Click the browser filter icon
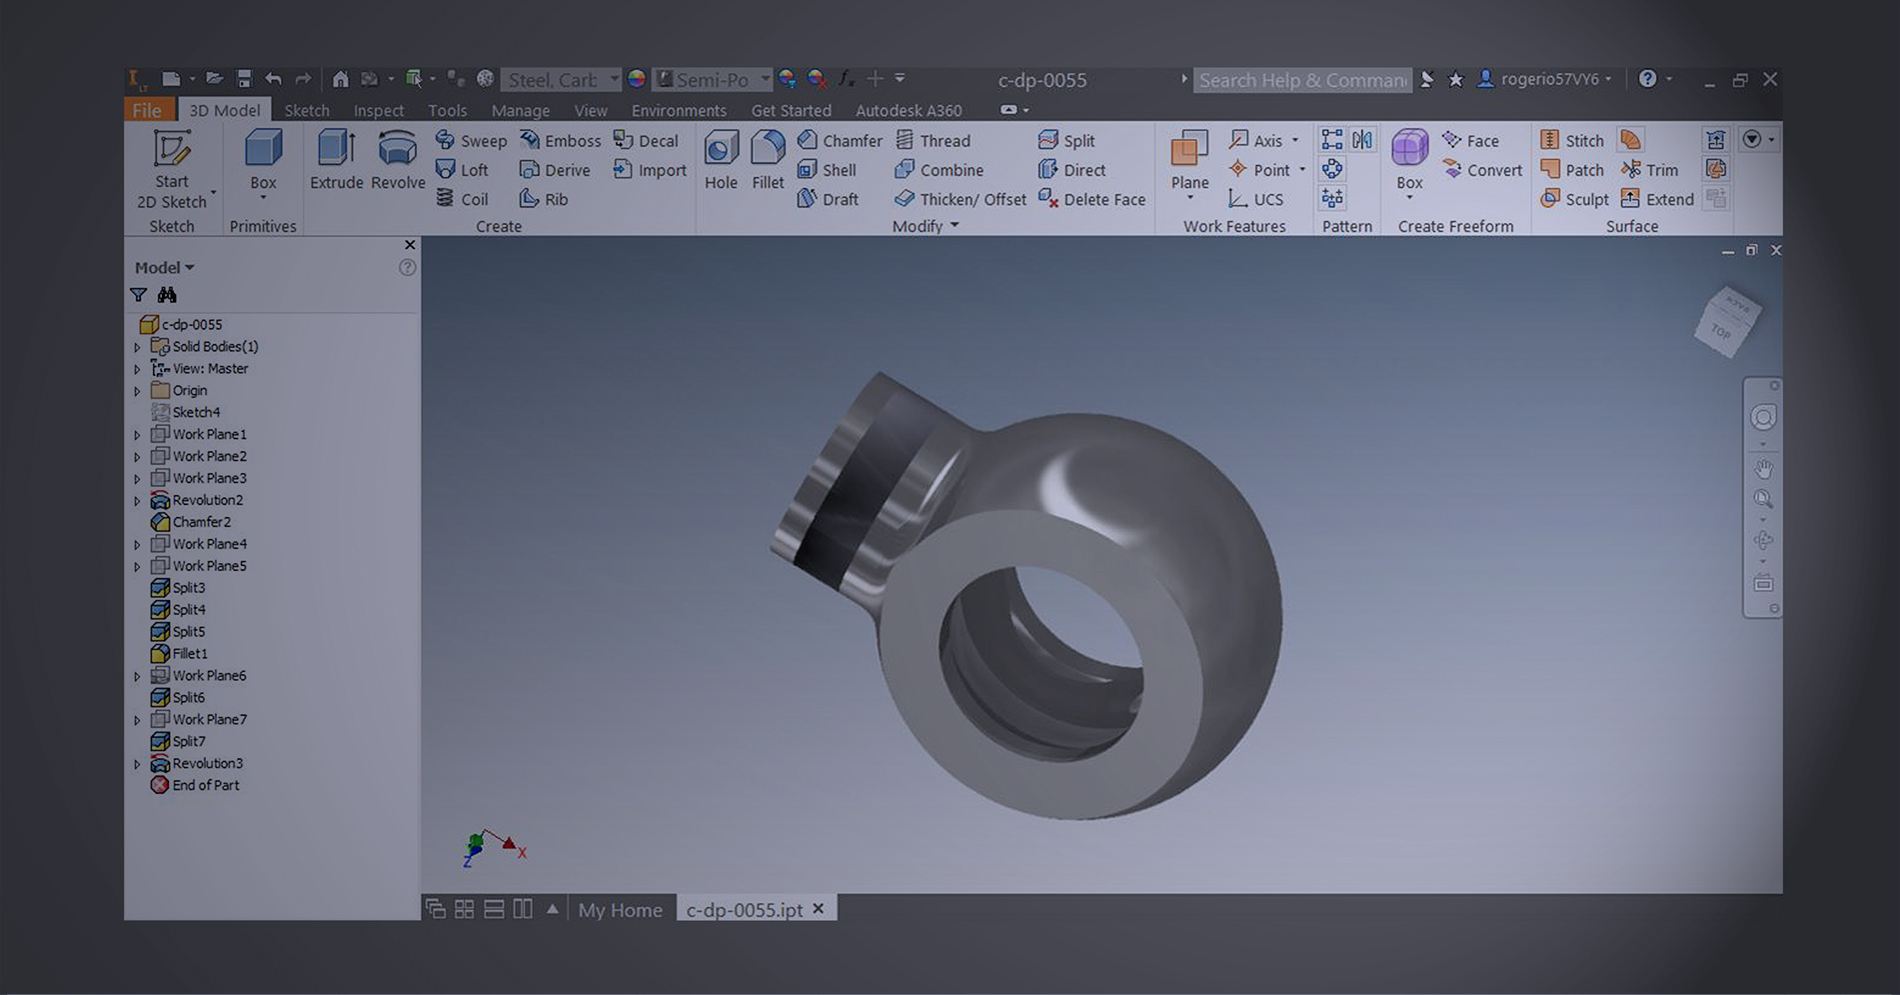1900x995 pixels. pos(139,295)
